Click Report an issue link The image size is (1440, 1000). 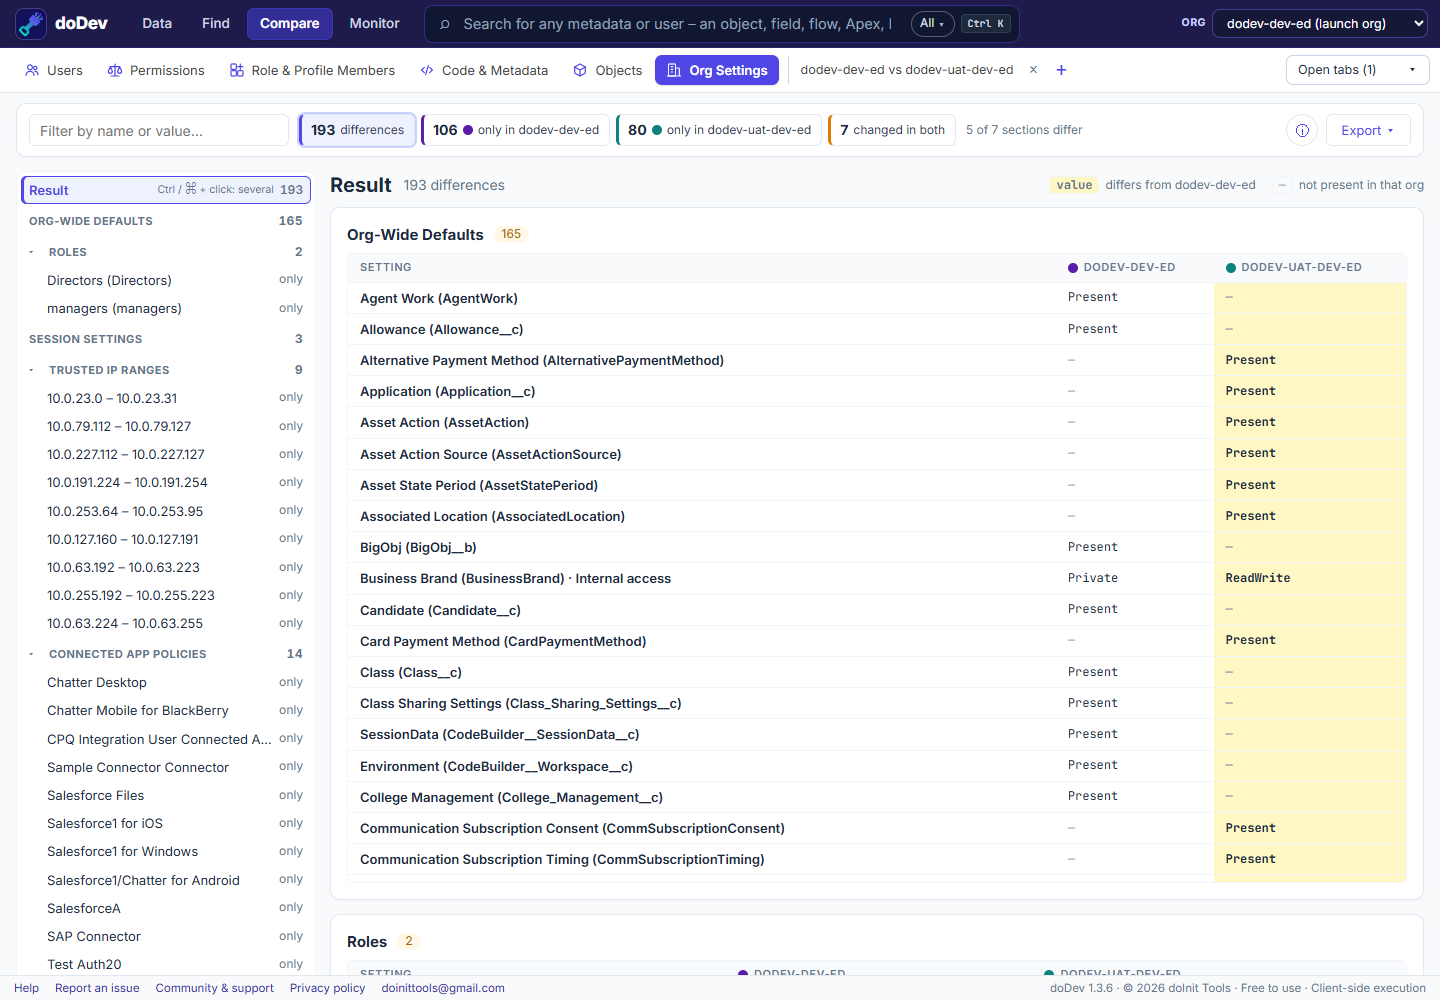[x=97, y=988]
